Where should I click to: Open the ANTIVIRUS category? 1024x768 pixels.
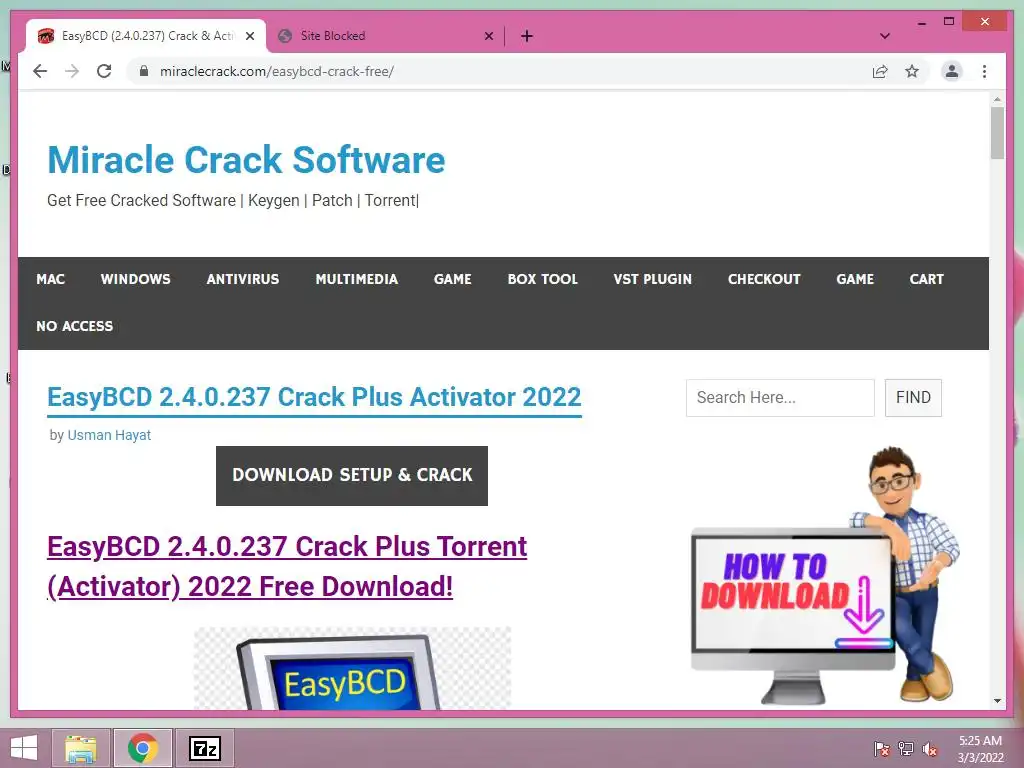pyautogui.click(x=242, y=279)
